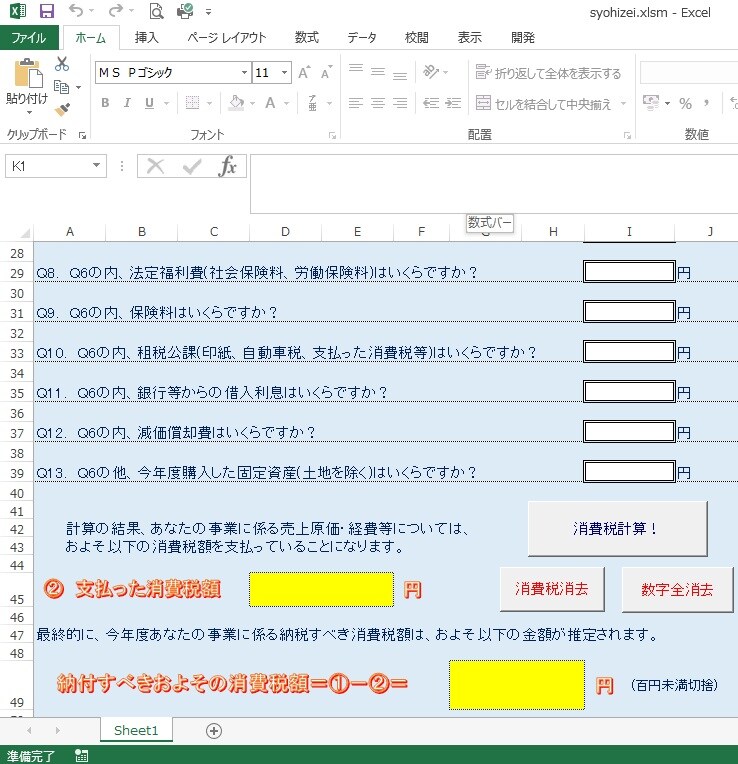
Task: Click the Cut scissors icon
Action: click(62, 63)
